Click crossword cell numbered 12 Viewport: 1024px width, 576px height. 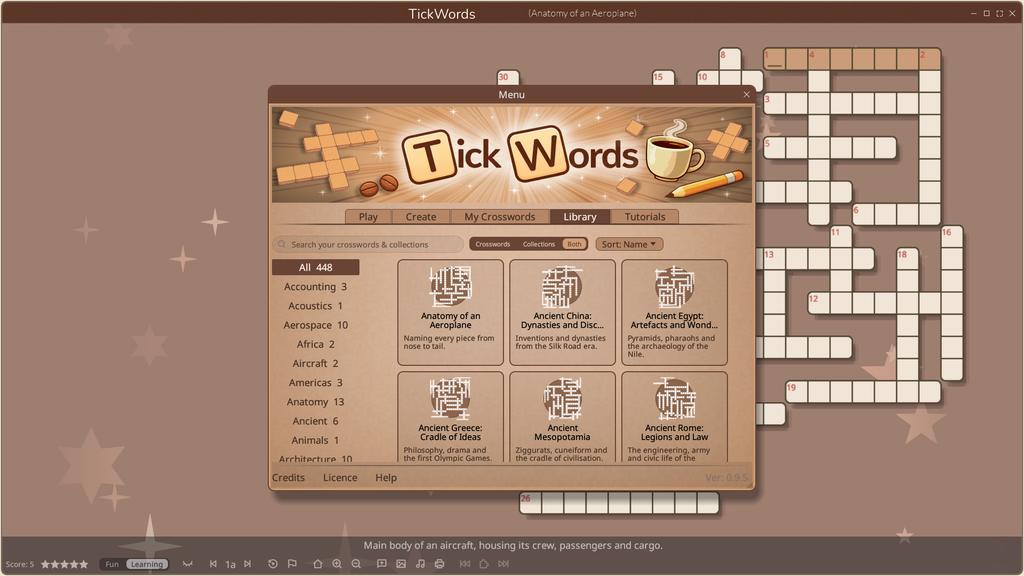(x=819, y=303)
